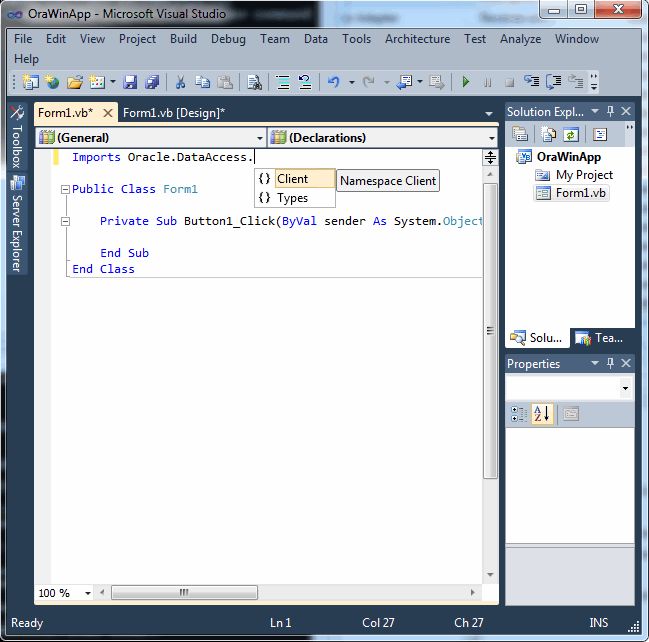Click the Open File folder icon
The height and width of the screenshot is (642, 649).
(75, 82)
